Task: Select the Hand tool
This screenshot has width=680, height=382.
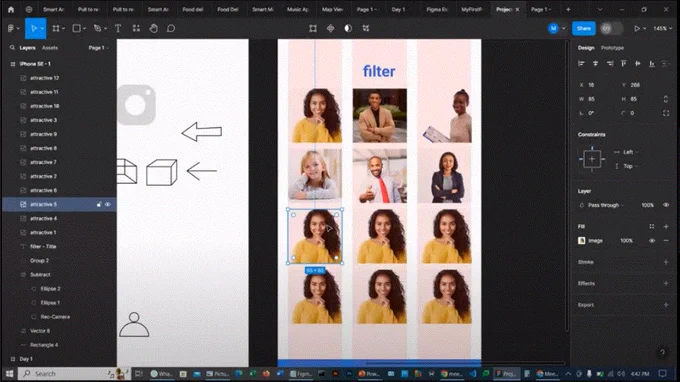Action: point(154,28)
